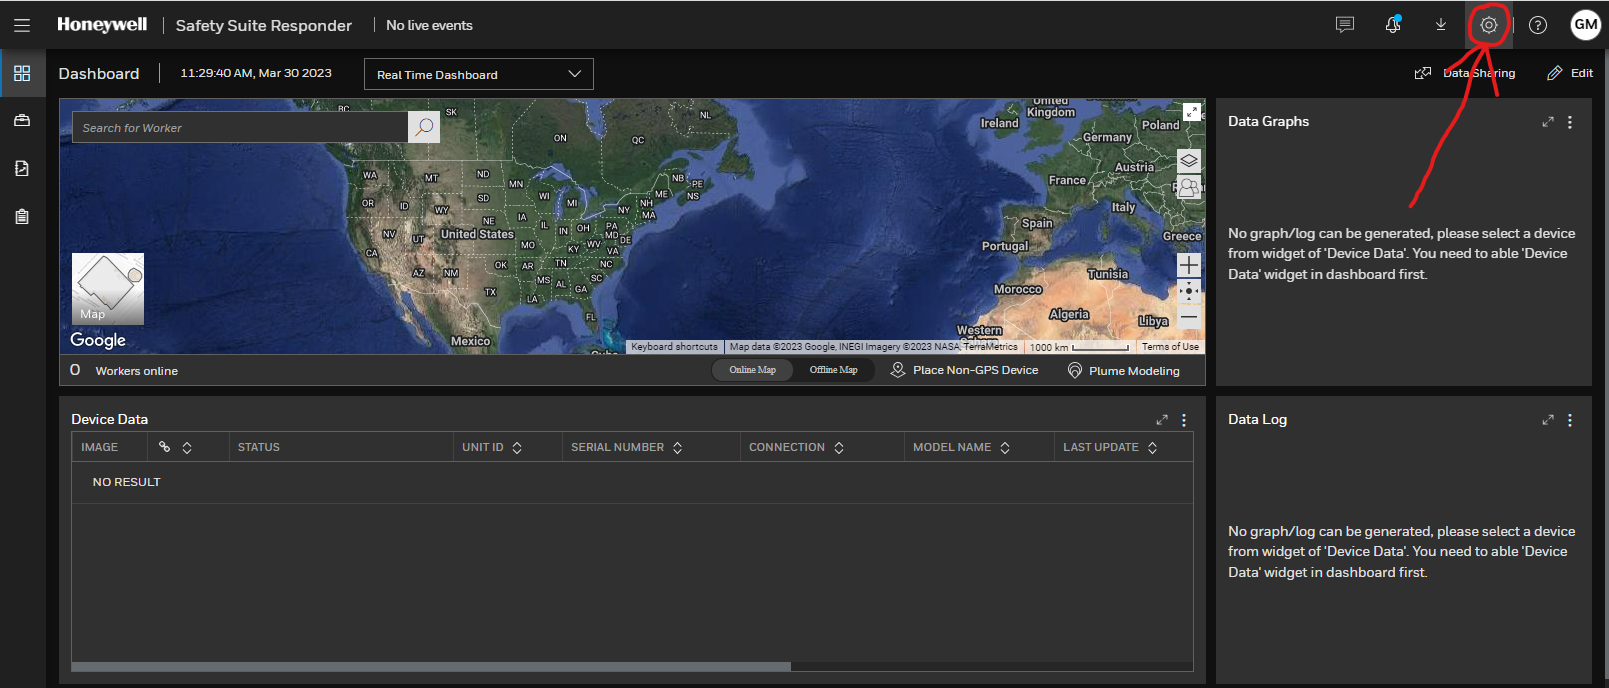Click the Device Data horizontal scrollbar
The height and width of the screenshot is (688, 1609).
431,666
